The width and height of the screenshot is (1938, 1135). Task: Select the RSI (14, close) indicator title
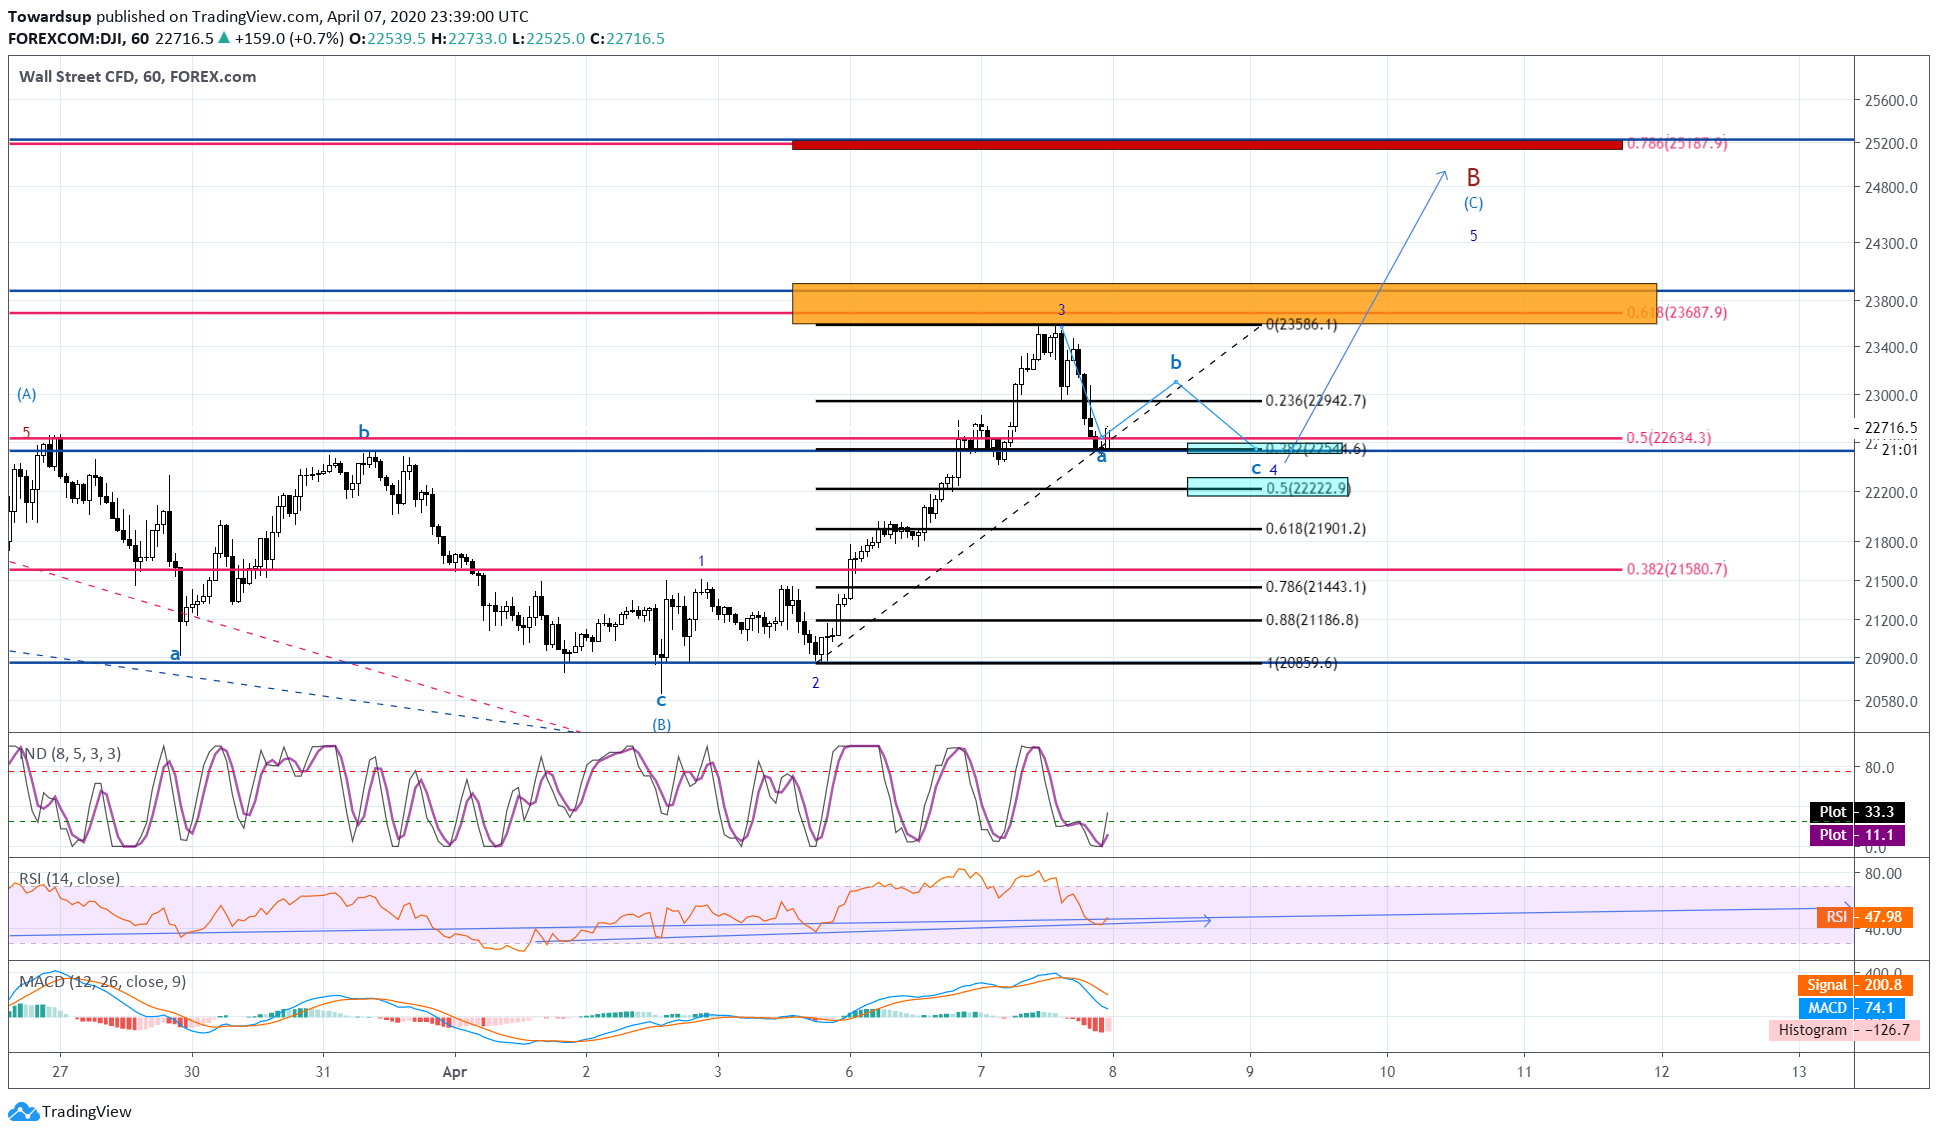[69, 878]
